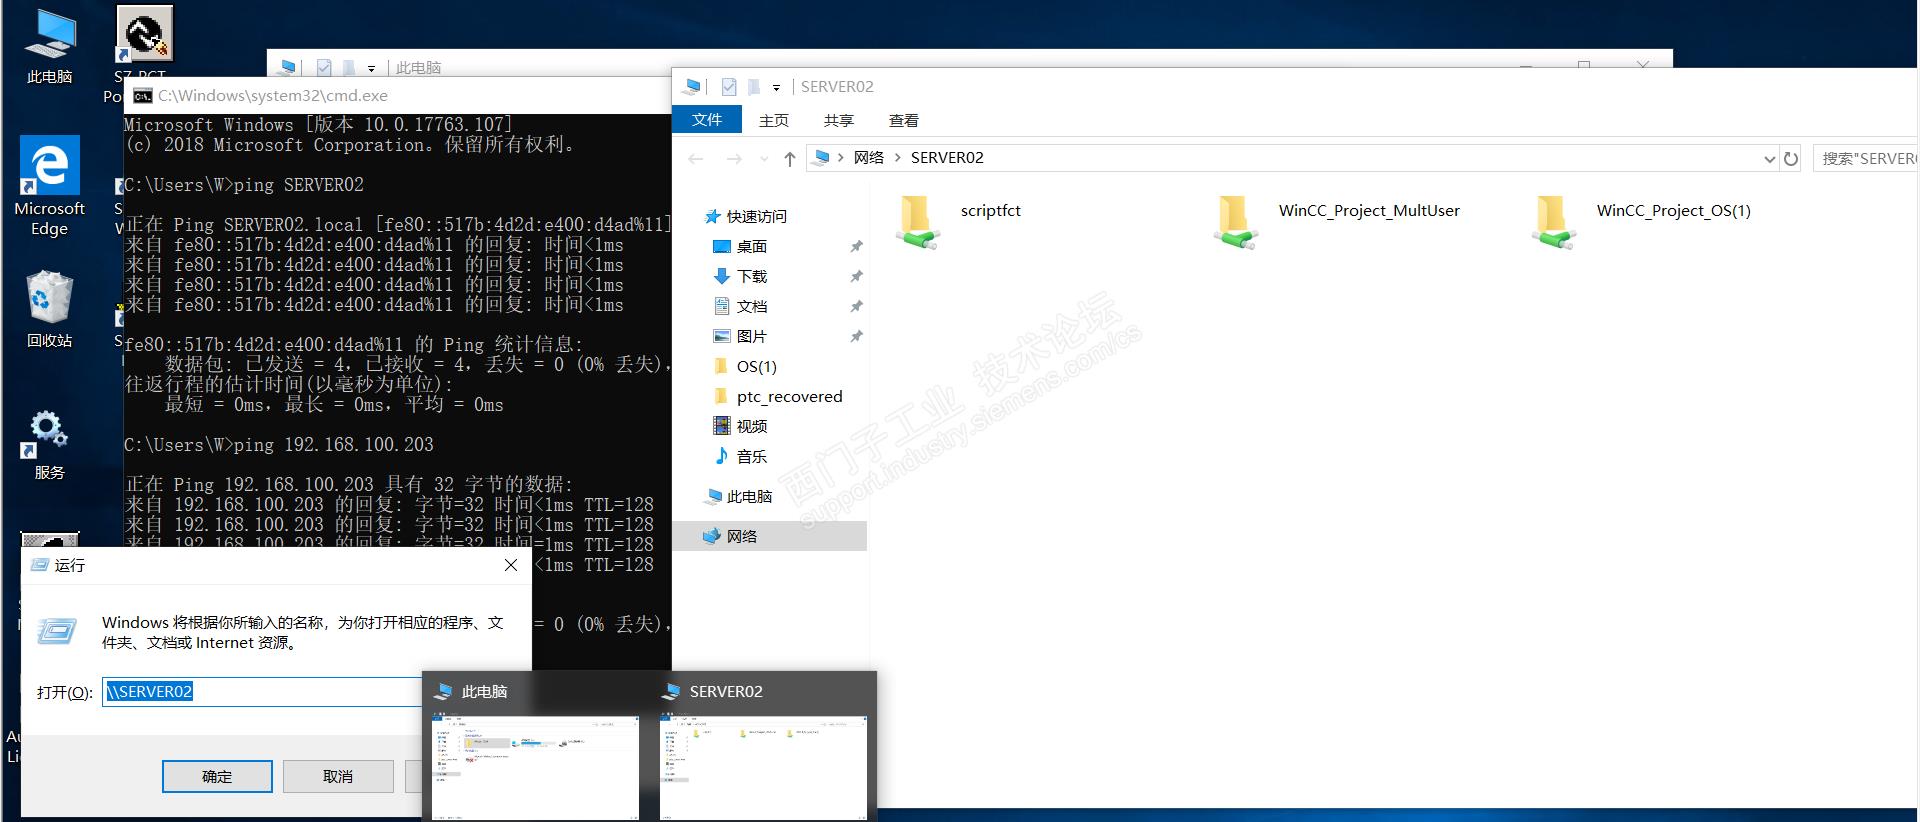Click the "C:\Users\W>ping SERVER02" command line
1920x822 pixels.
pos(244,185)
